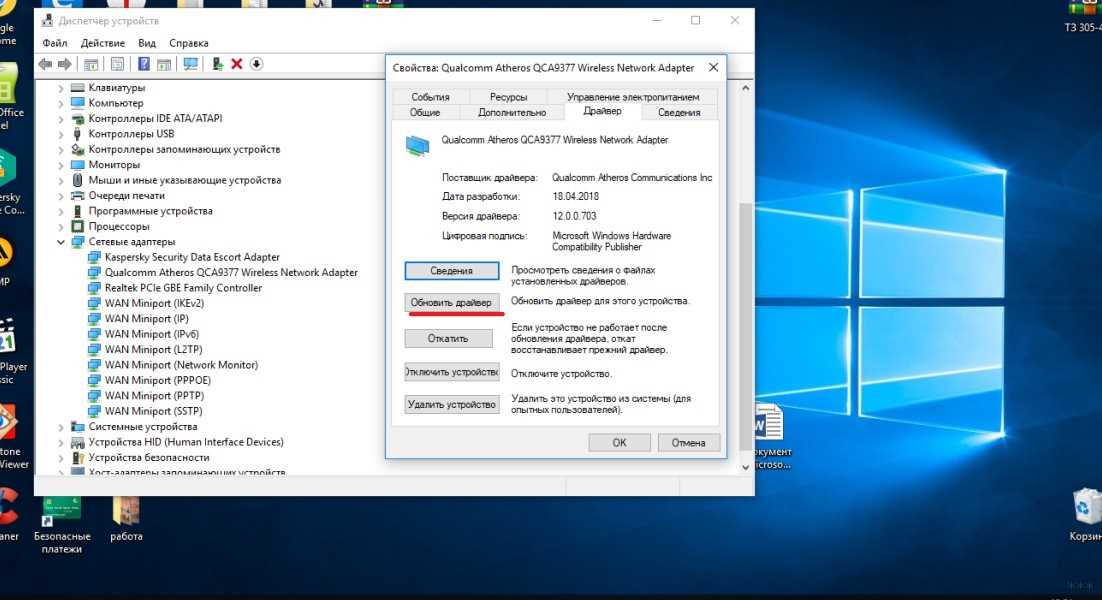
Task: Switch to the Дополнительно tab
Action: [x=512, y=112]
